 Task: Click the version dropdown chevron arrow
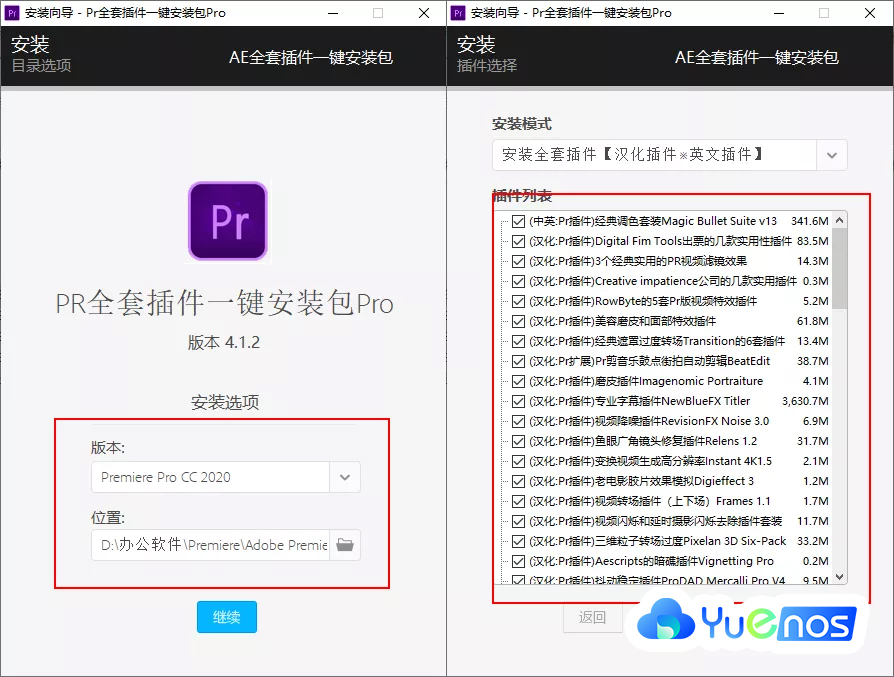[x=345, y=478]
